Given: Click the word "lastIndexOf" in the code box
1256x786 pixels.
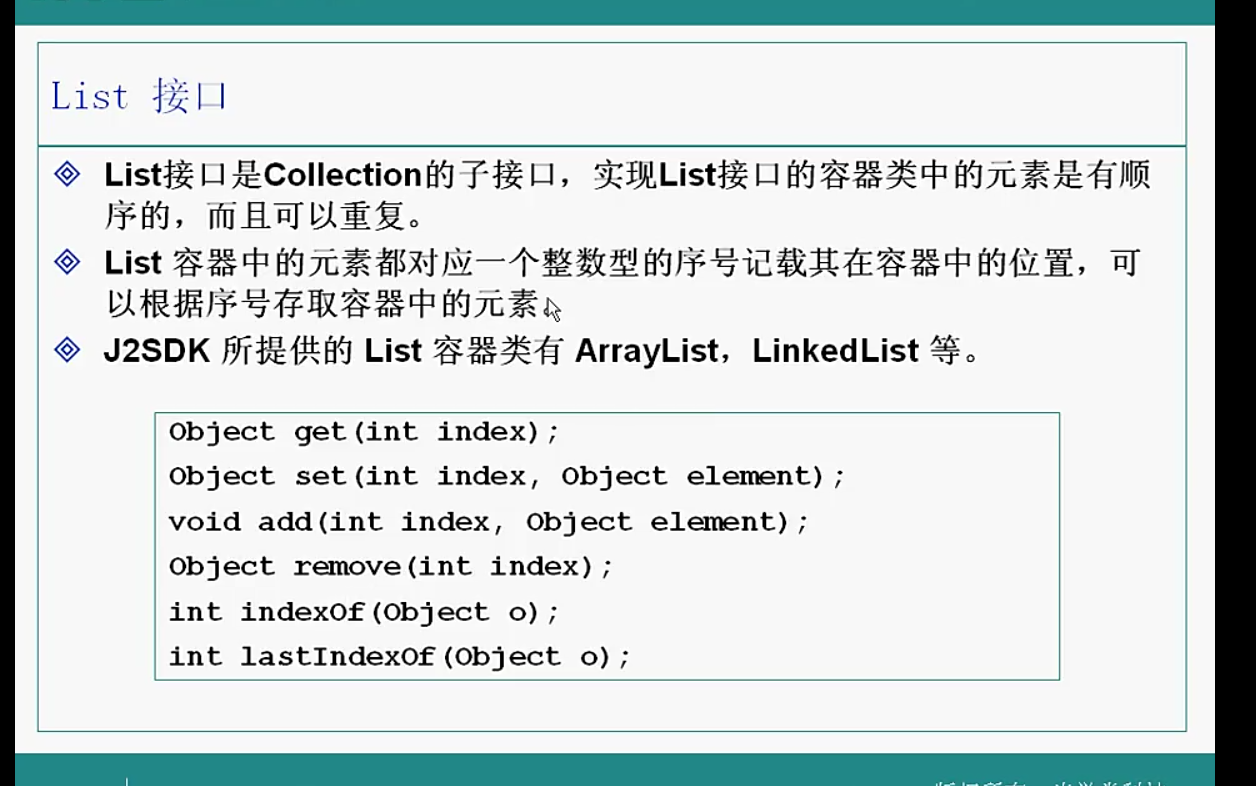Looking at the screenshot, I should (x=339, y=657).
